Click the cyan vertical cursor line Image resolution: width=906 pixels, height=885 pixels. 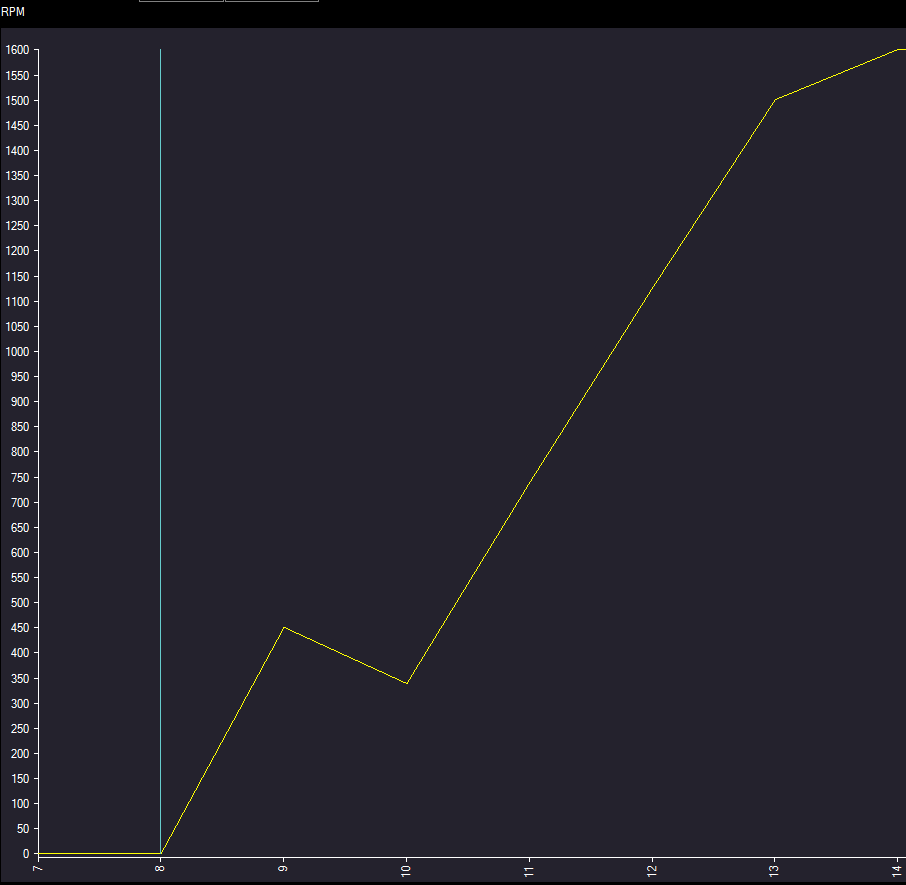160,400
